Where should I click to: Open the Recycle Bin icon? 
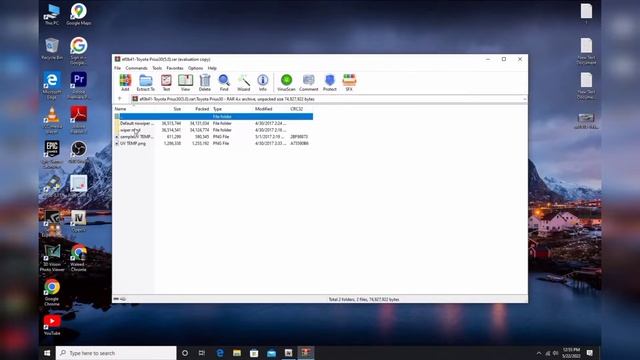tap(52, 49)
